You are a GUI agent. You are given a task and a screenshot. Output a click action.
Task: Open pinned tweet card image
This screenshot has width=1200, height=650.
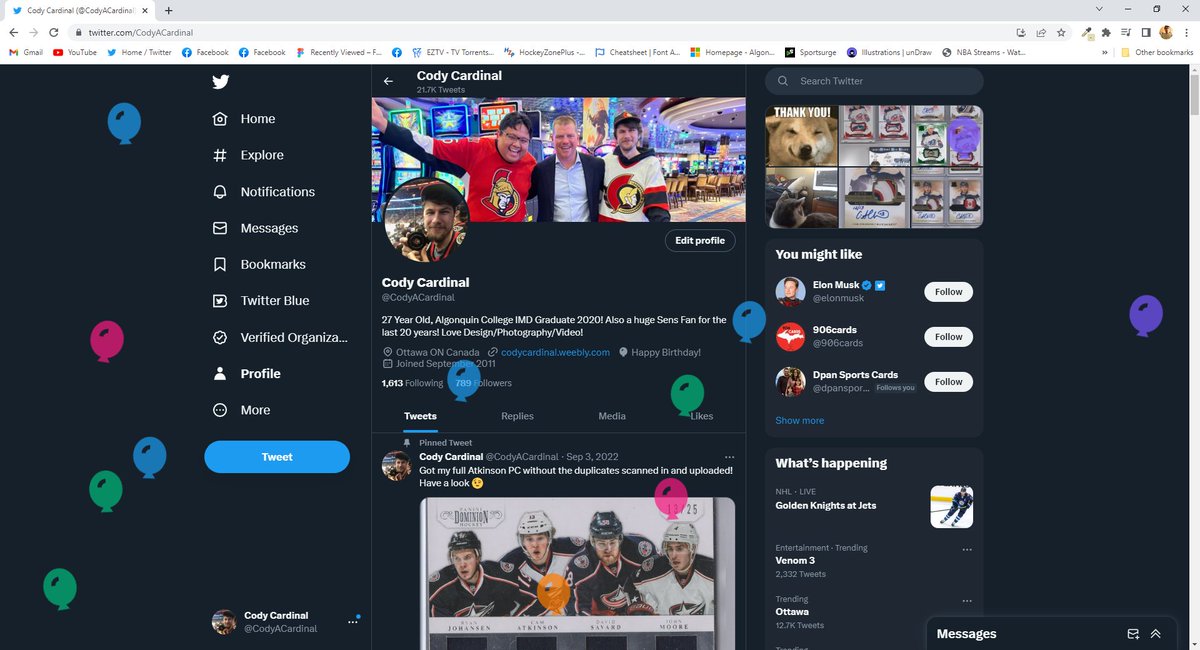pos(577,574)
